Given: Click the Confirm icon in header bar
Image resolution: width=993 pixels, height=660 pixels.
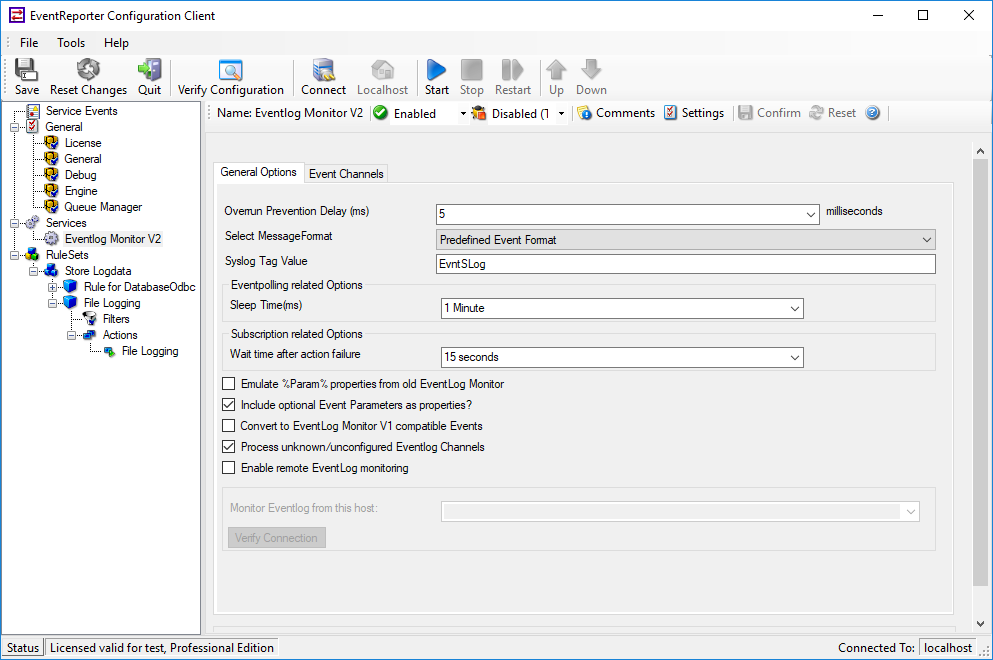Looking at the screenshot, I should tap(769, 113).
